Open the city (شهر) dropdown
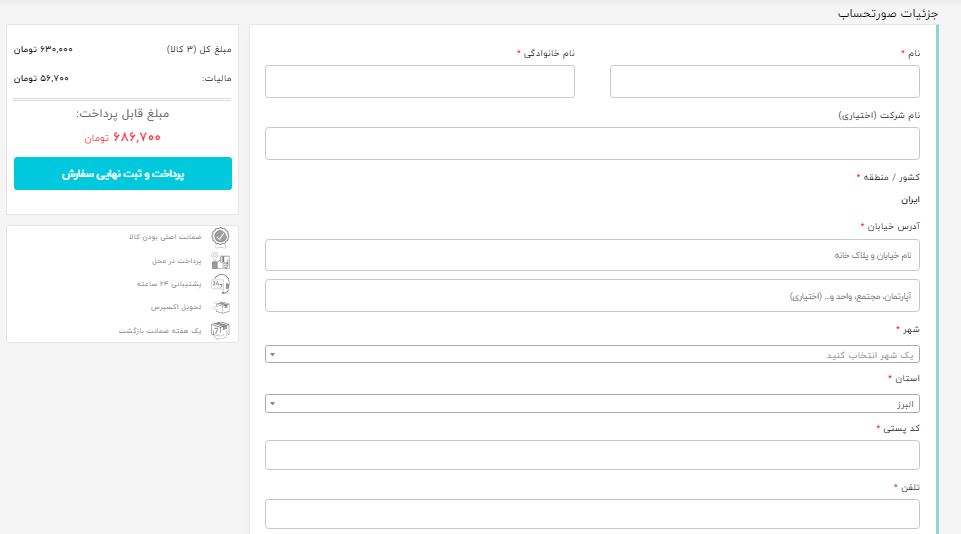 (592, 355)
